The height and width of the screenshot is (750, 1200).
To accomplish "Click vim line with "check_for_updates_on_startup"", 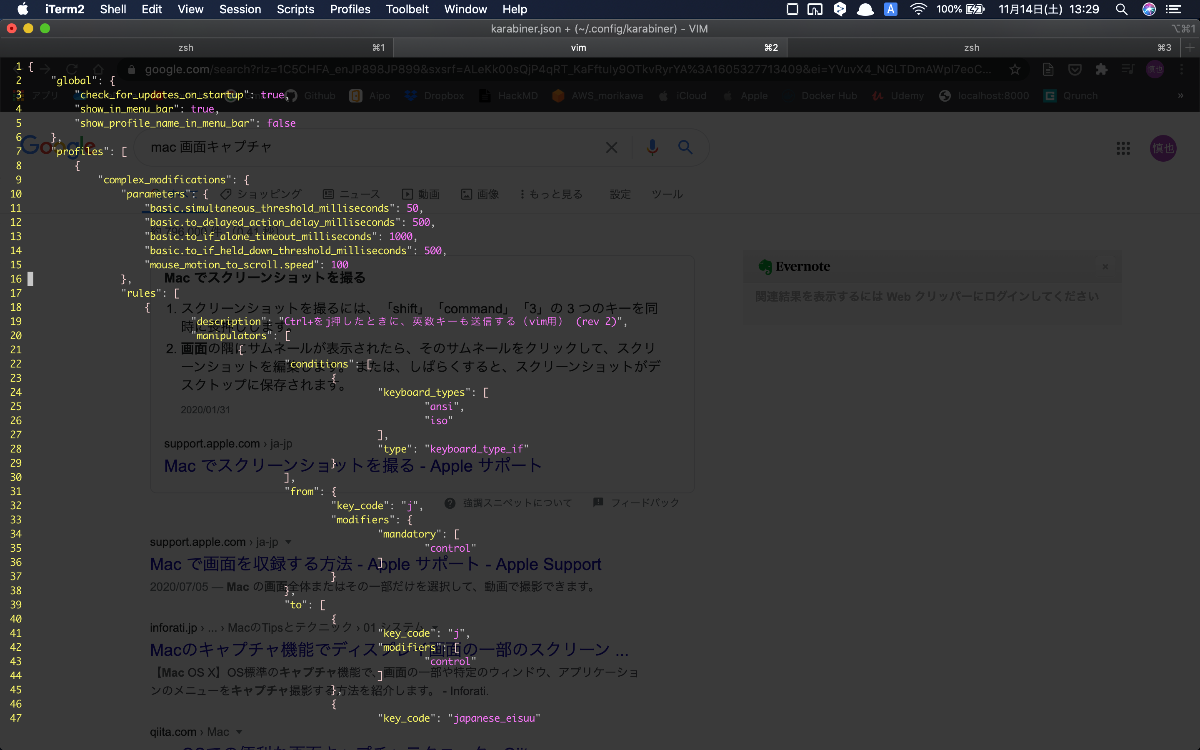I will click(x=182, y=95).
